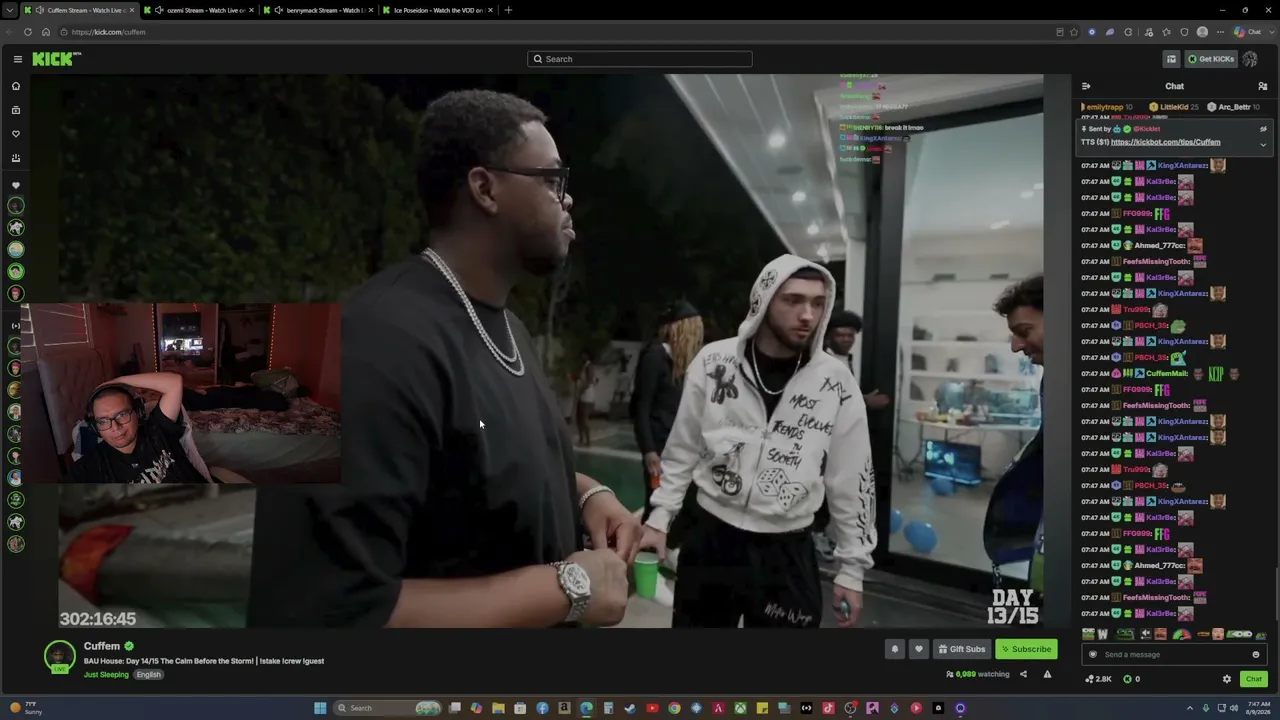Reload the page
Image resolution: width=1280 pixels, height=720 pixels.
click(x=28, y=32)
